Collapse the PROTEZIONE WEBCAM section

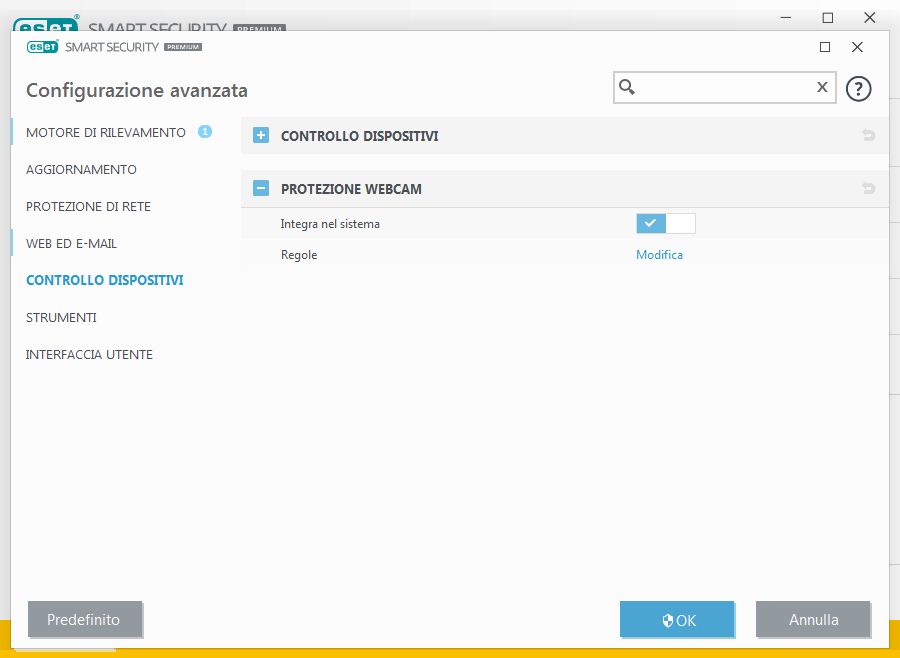coord(261,188)
